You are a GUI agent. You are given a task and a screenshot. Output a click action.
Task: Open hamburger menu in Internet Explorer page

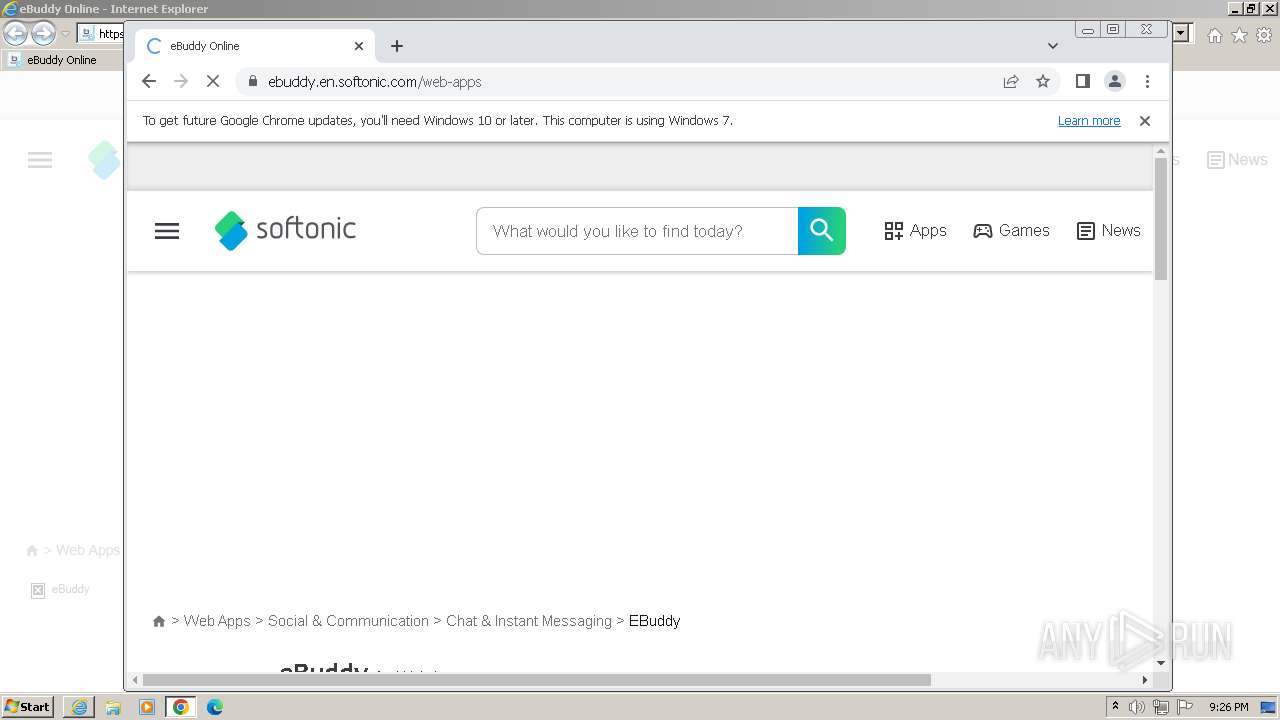(x=40, y=160)
